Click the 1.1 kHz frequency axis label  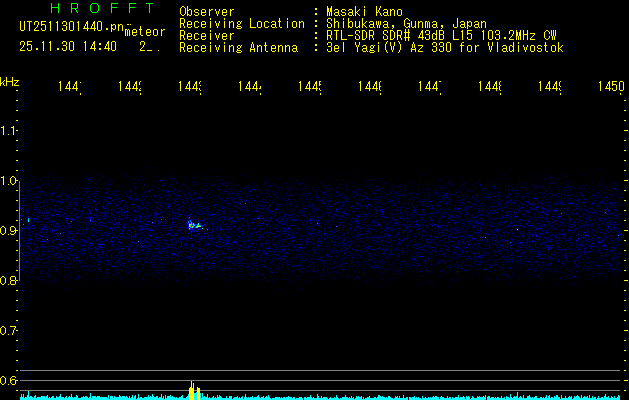(10, 131)
